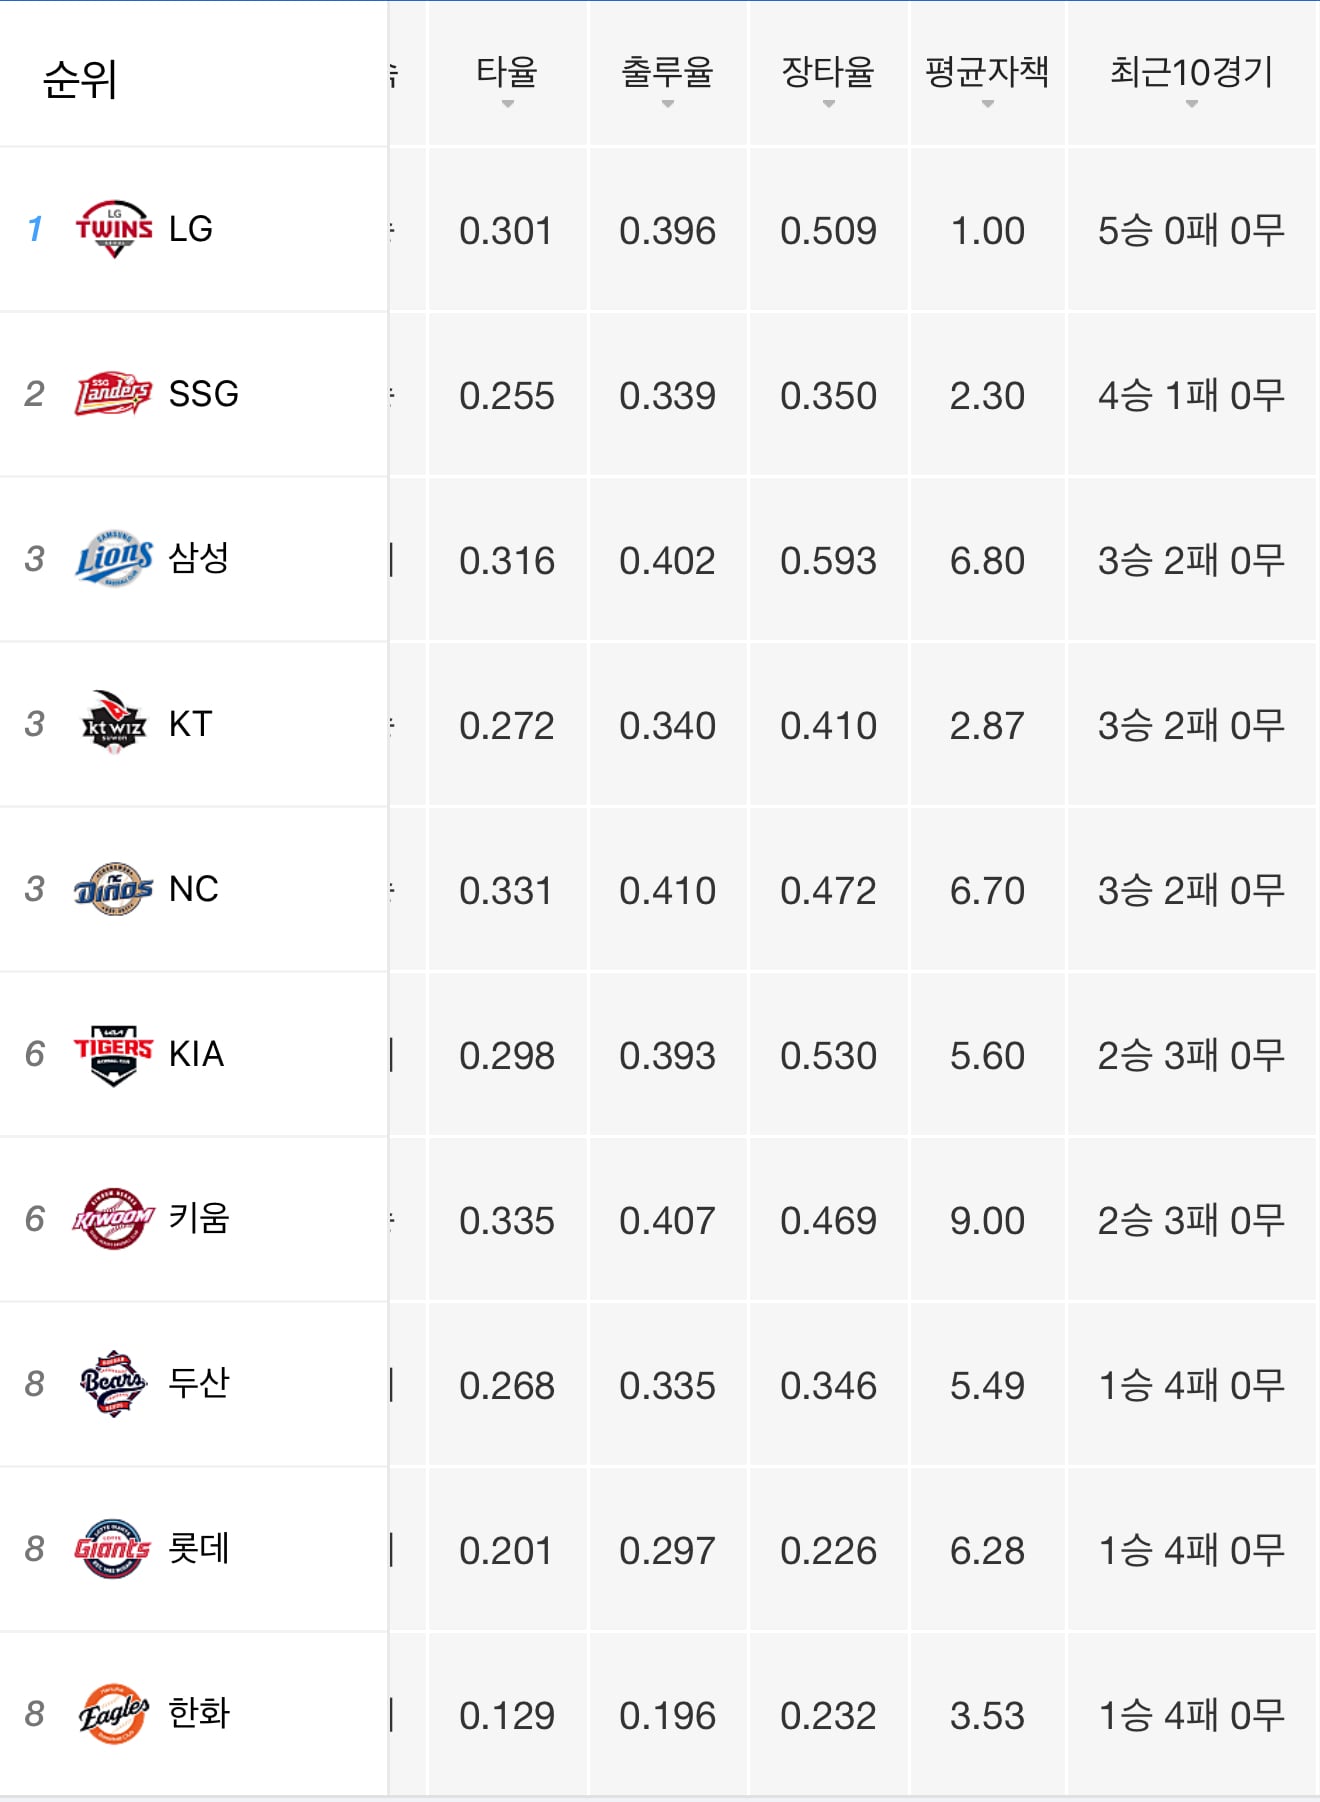Sort by 출루율 column arrow
Viewport: 1320px width, 1802px height.
coord(668,104)
